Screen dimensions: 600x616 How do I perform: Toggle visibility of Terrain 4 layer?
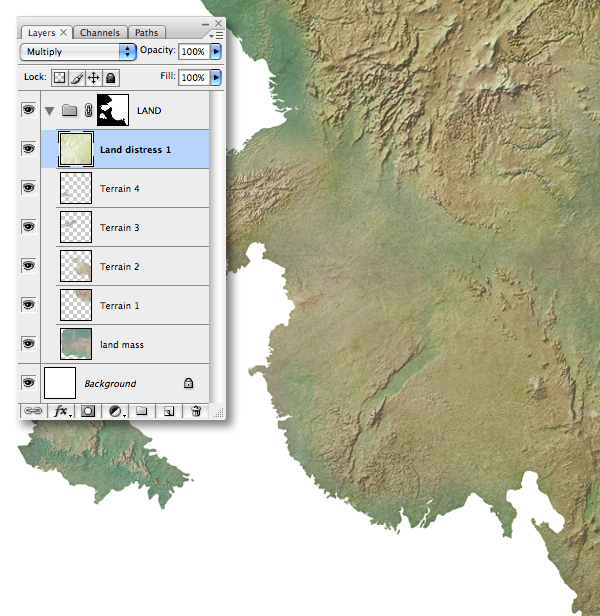coord(28,187)
